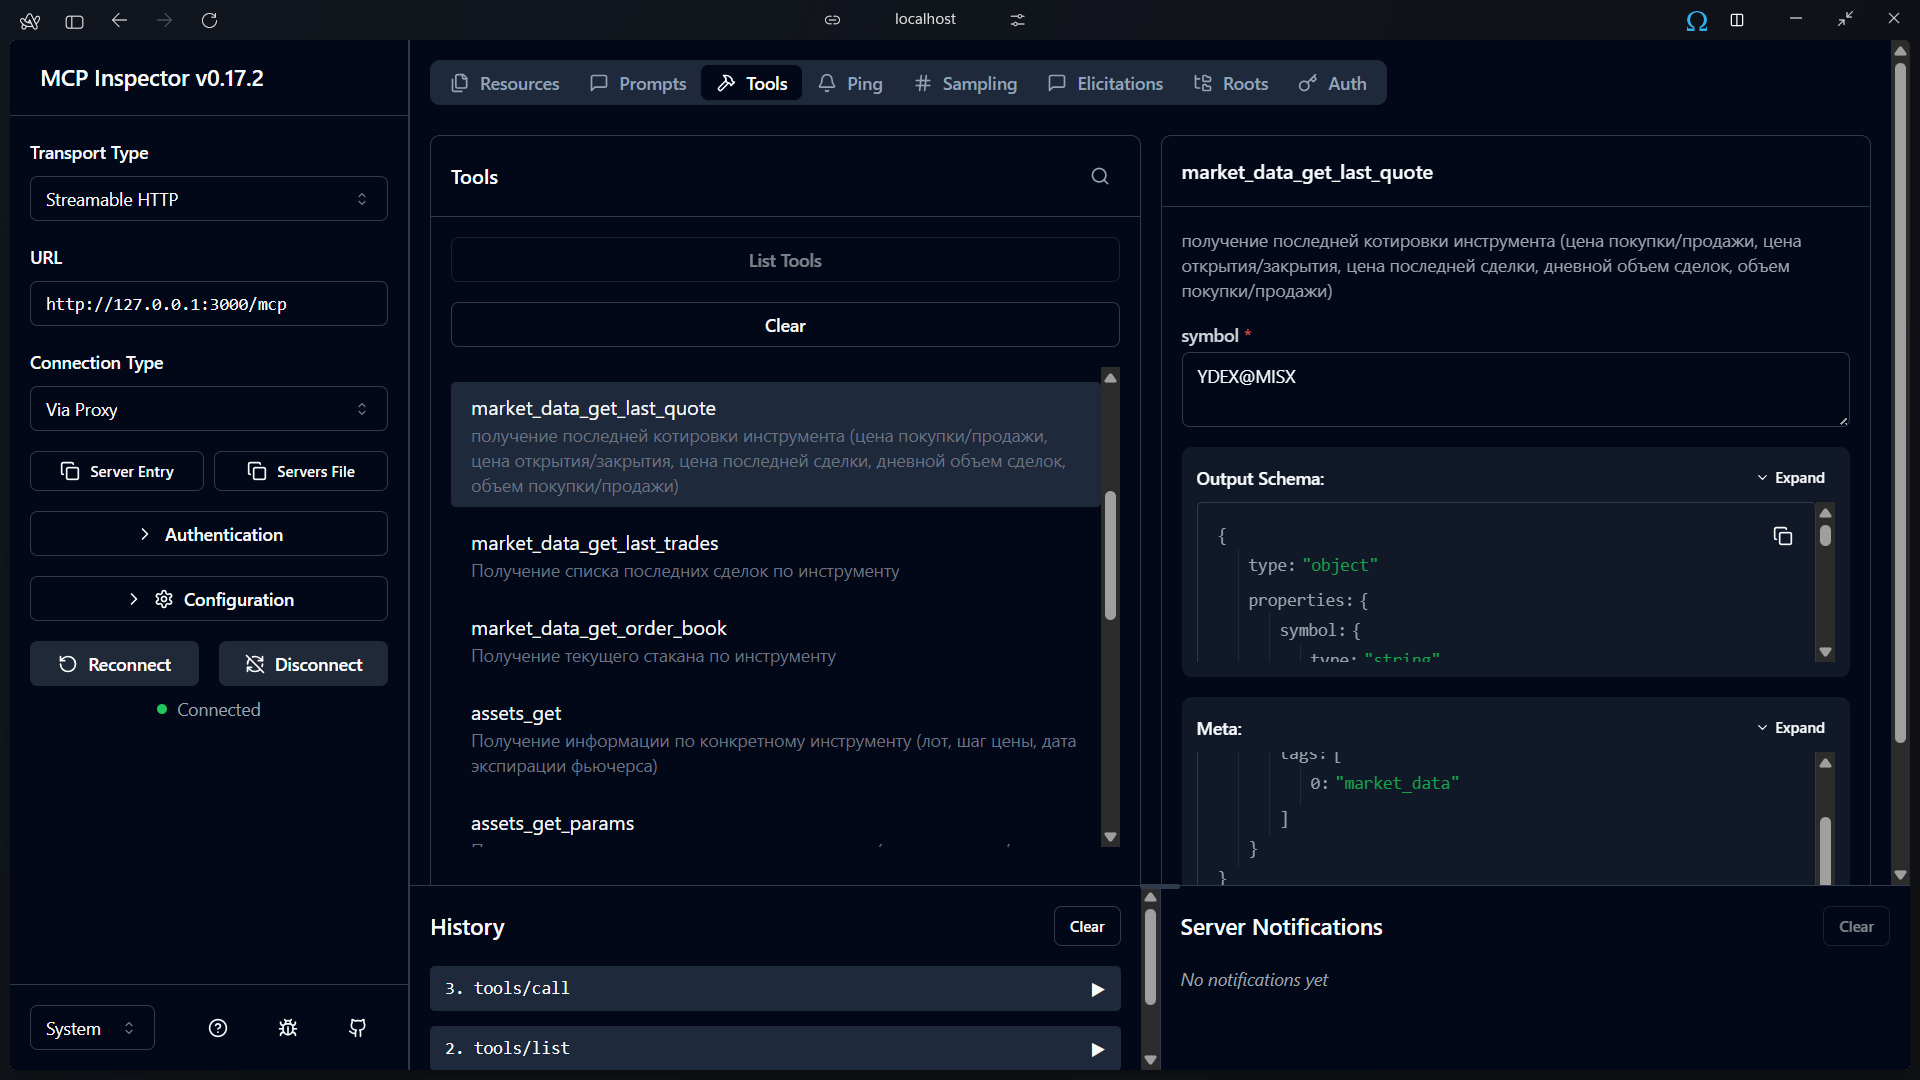Click the bug debugging icon
Screen dimensions: 1920x1080
(x=288, y=1028)
